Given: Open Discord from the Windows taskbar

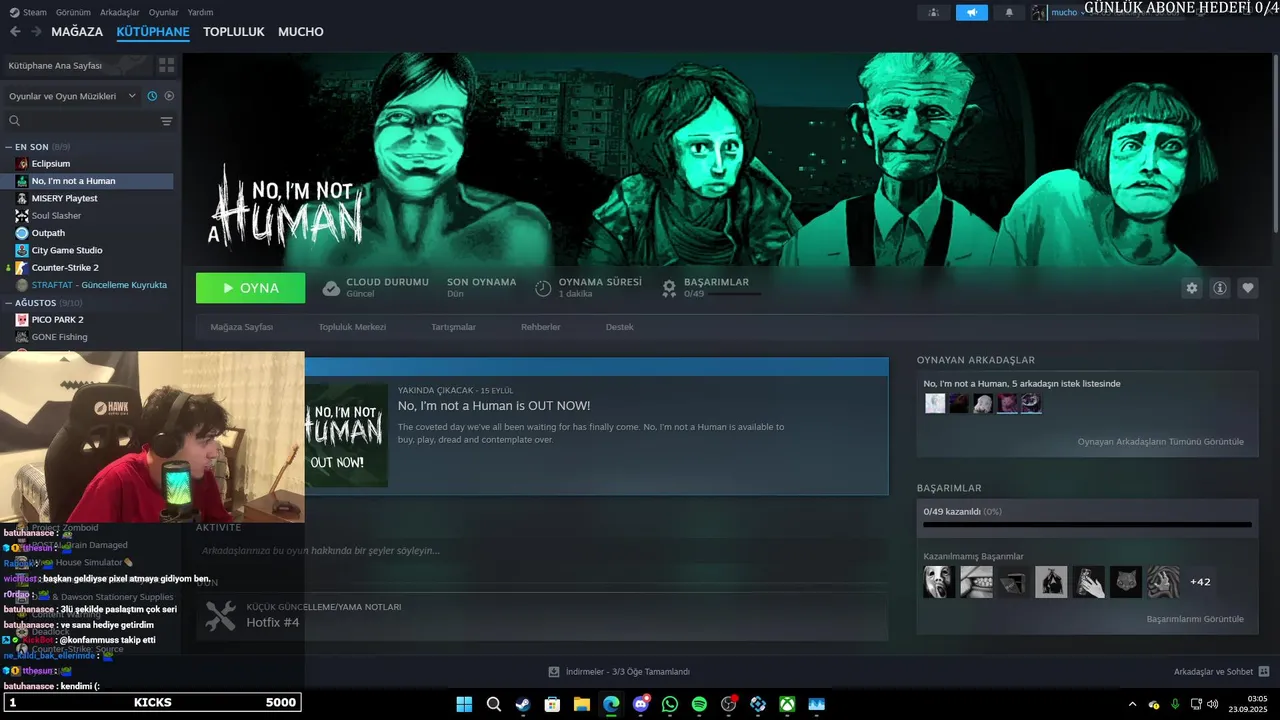Looking at the screenshot, I should point(641,704).
